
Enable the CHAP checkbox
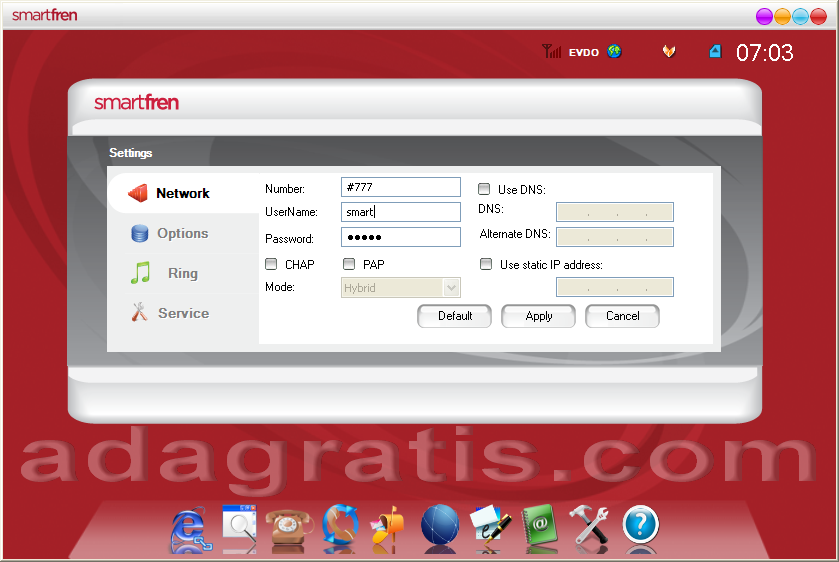point(271,264)
